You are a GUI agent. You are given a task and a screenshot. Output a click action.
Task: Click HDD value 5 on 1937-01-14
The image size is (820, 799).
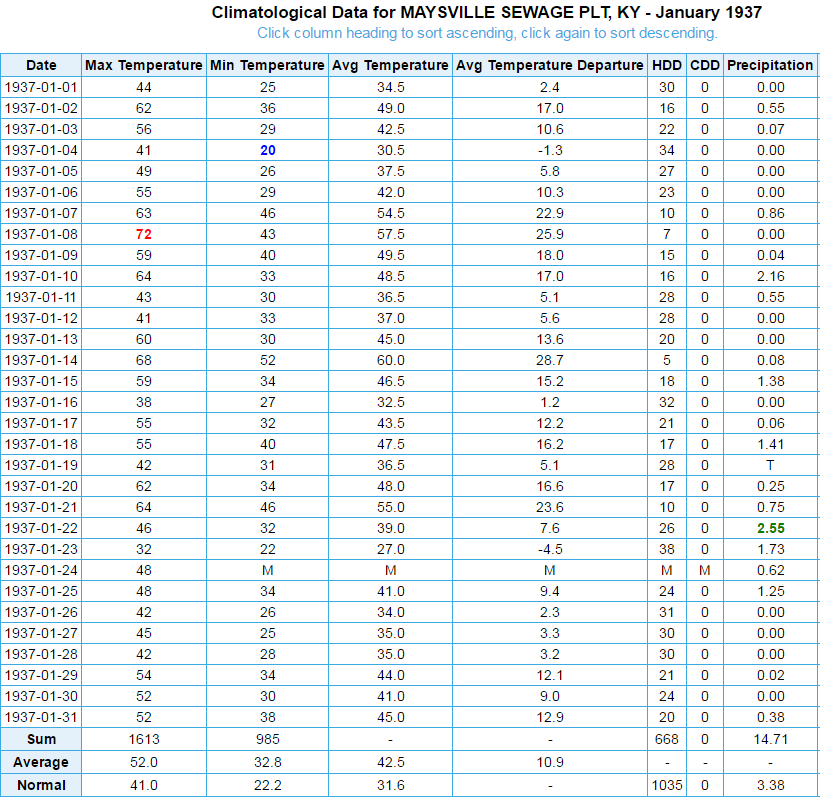click(667, 360)
